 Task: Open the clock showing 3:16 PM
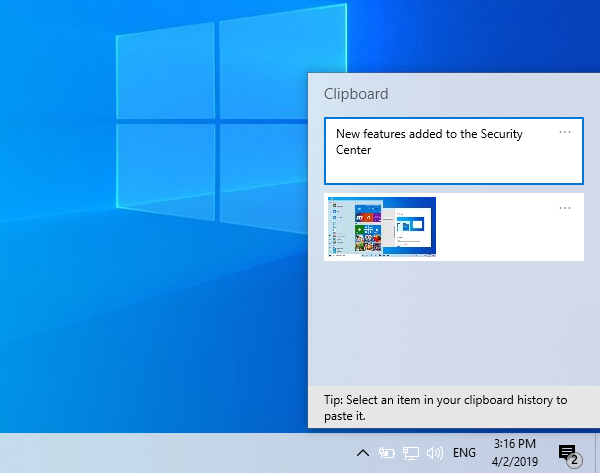[x=515, y=453]
